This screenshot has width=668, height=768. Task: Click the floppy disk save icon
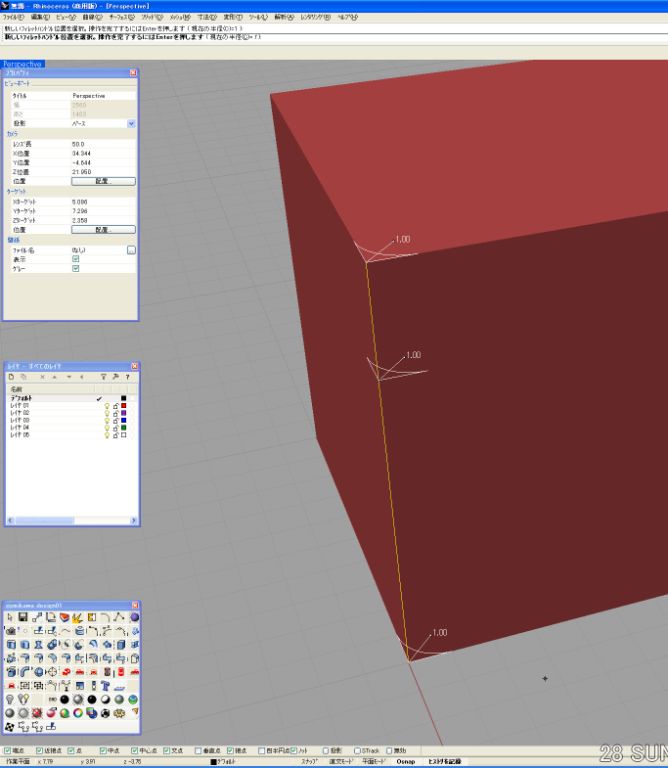tap(22, 618)
